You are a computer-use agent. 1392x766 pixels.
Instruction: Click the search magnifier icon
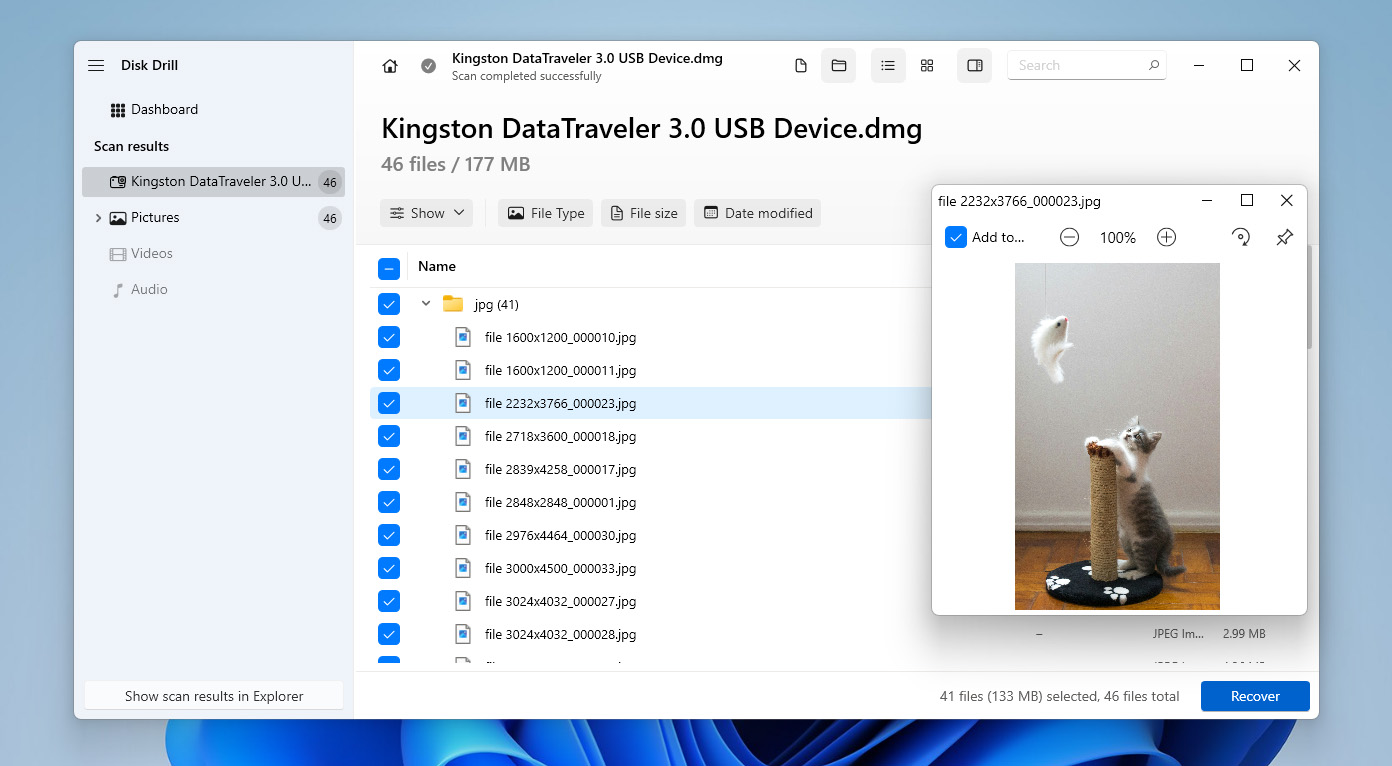1154,66
